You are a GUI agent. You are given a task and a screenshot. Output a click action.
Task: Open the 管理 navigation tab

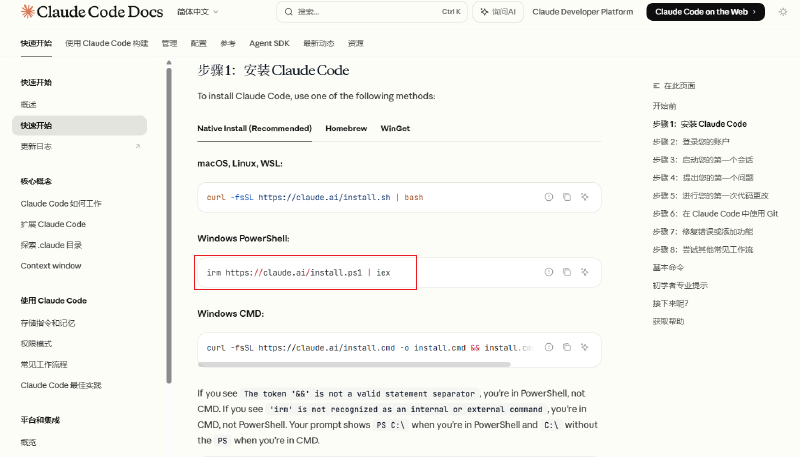[x=169, y=43]
